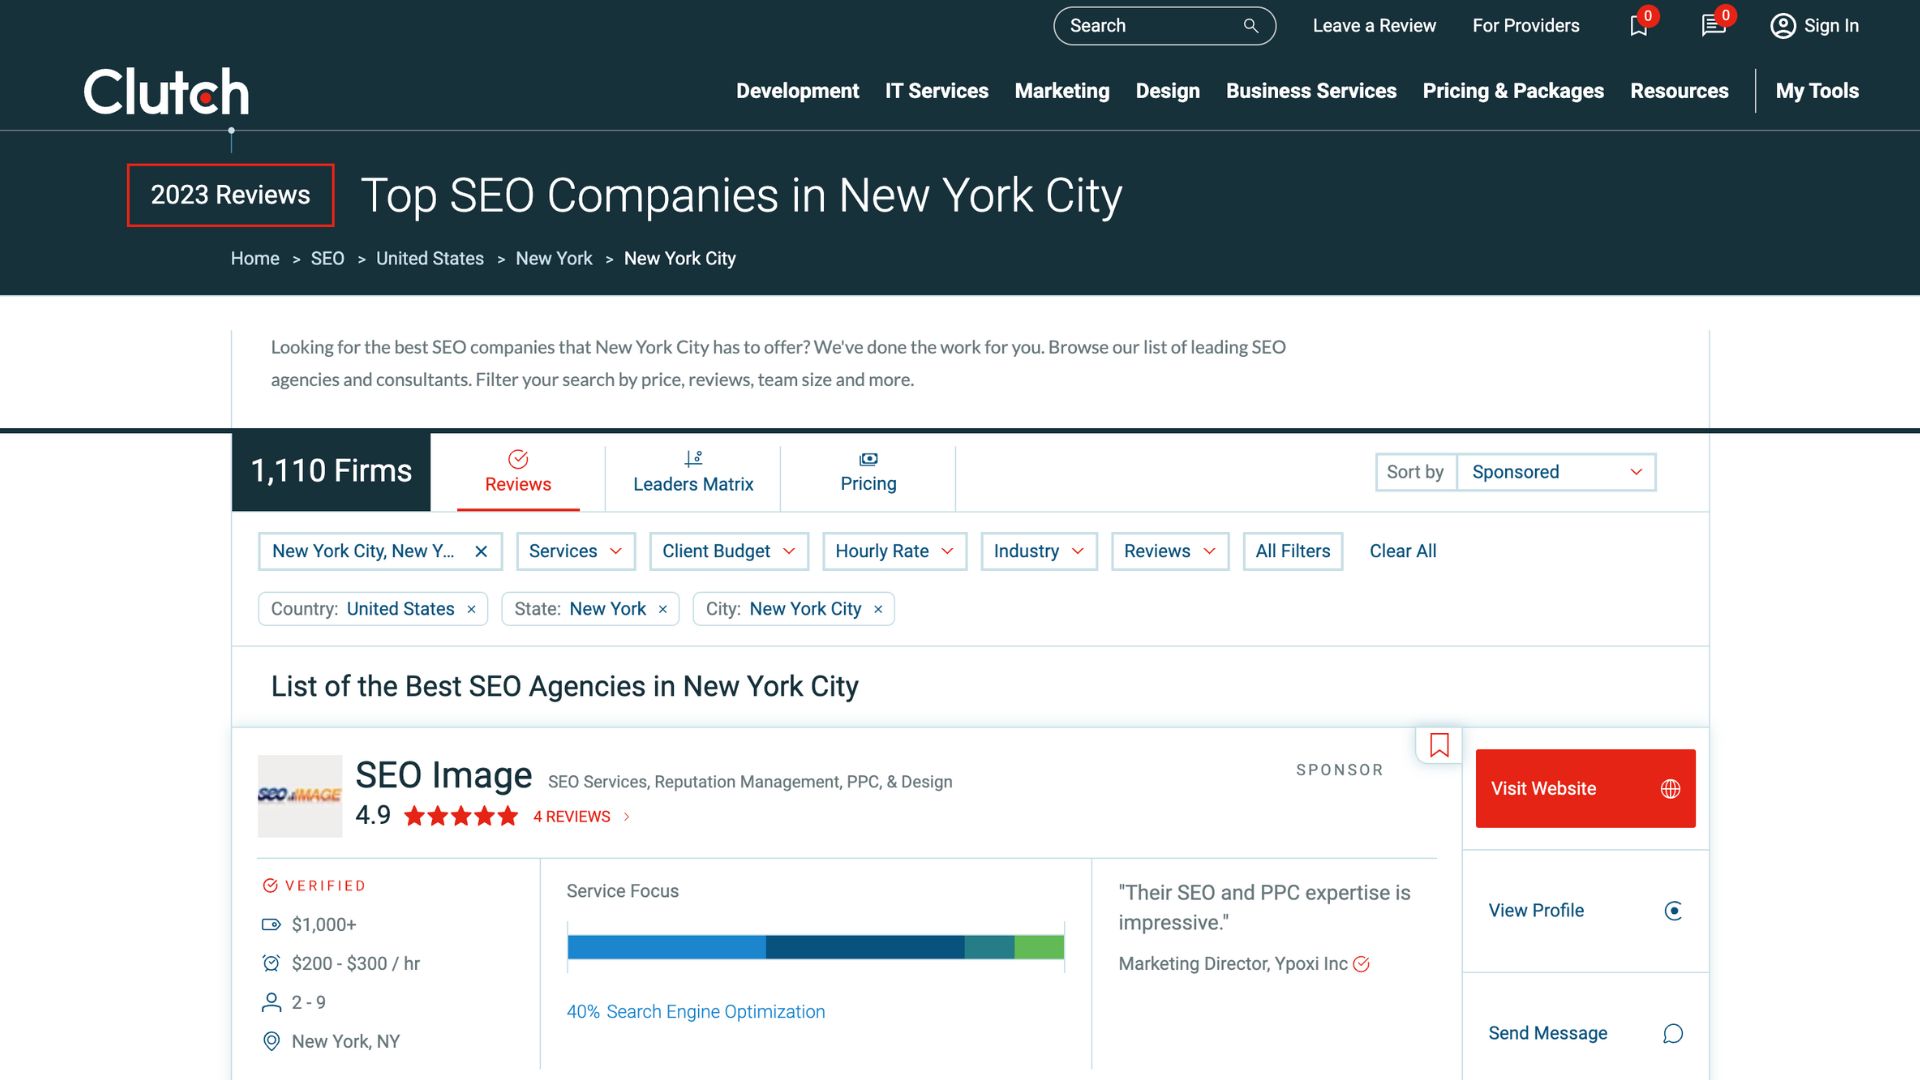Open the Sort by Sponsored dropdown
This screenshot has width=1920, height=1080.
click(x=1555, y=472)
